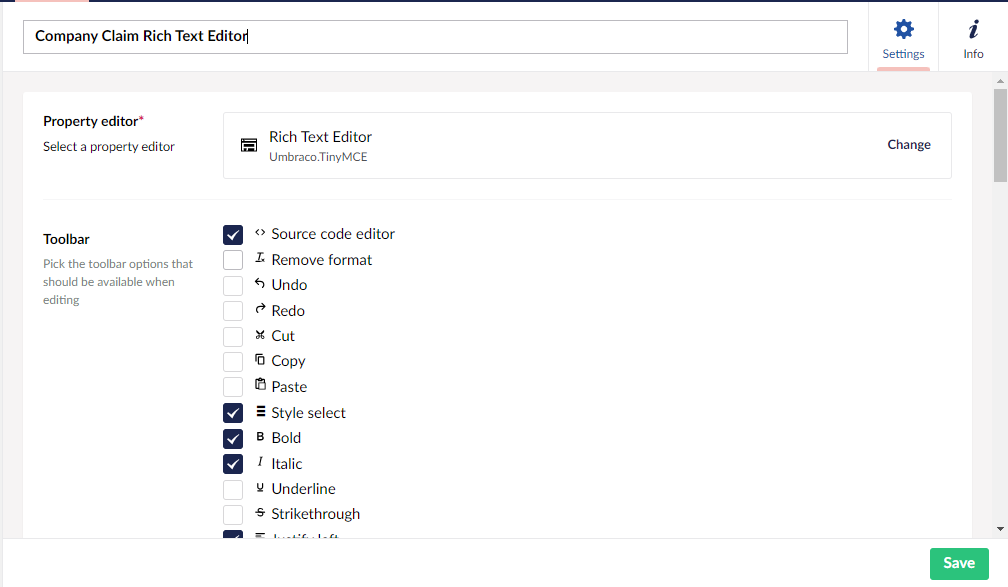This screenshot has width=1008, height=587.
Task: Click the Rich Text Editor property icon
Action: coord(249,145)
